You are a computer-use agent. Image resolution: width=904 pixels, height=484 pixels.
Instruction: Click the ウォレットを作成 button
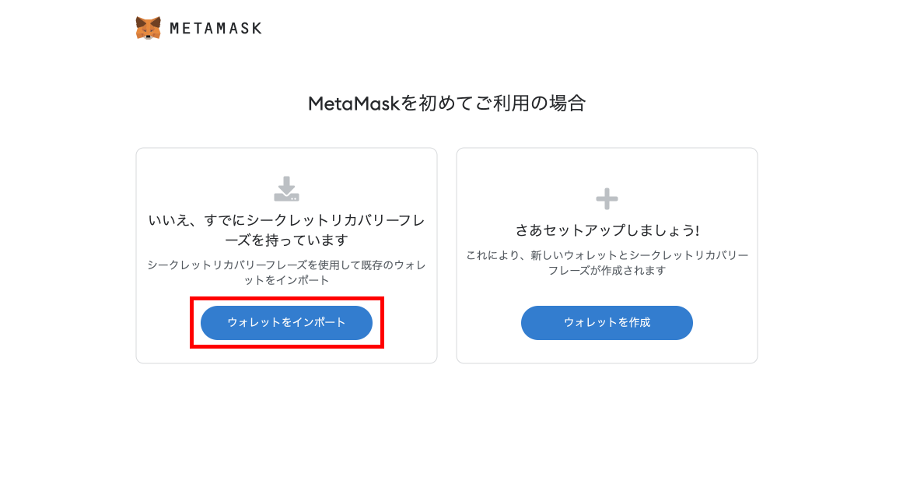pyautogui.click(x=607, y=323)
